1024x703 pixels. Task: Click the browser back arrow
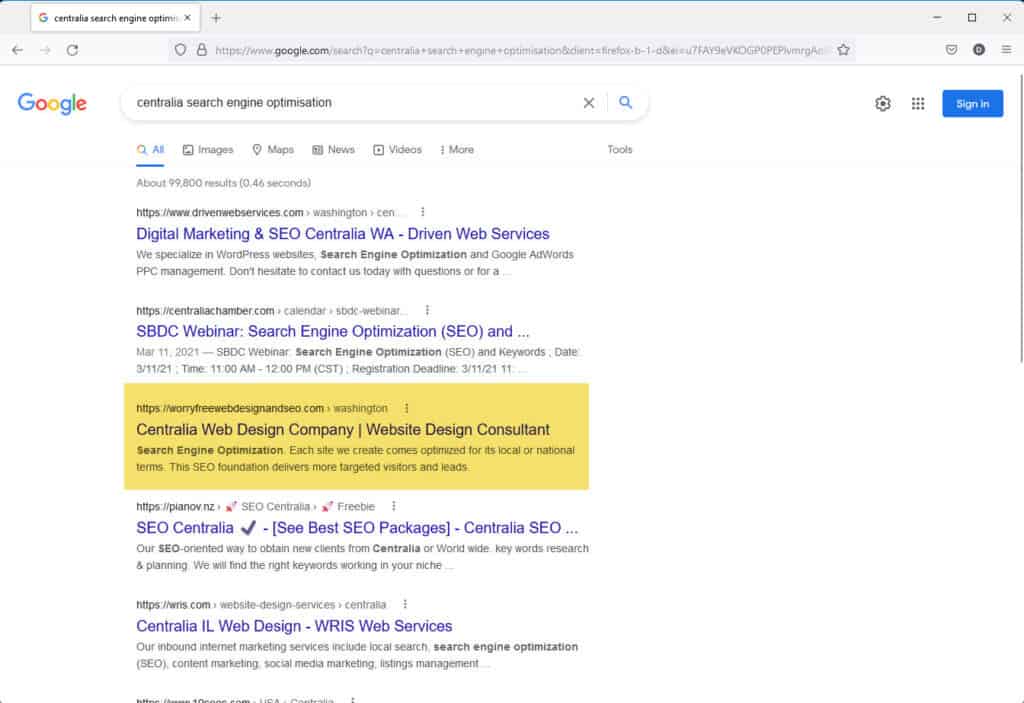pyautogui.click(x=18, y=50)
